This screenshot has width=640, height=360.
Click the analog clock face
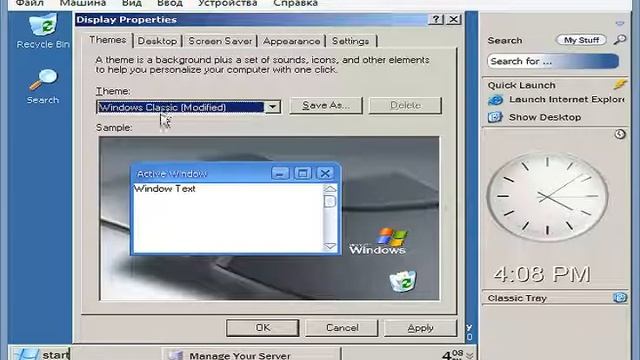547,197
